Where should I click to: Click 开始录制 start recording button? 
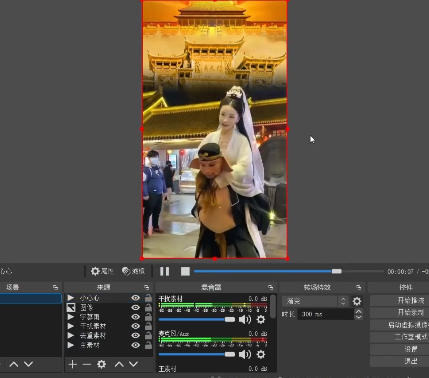coord(399,312)
